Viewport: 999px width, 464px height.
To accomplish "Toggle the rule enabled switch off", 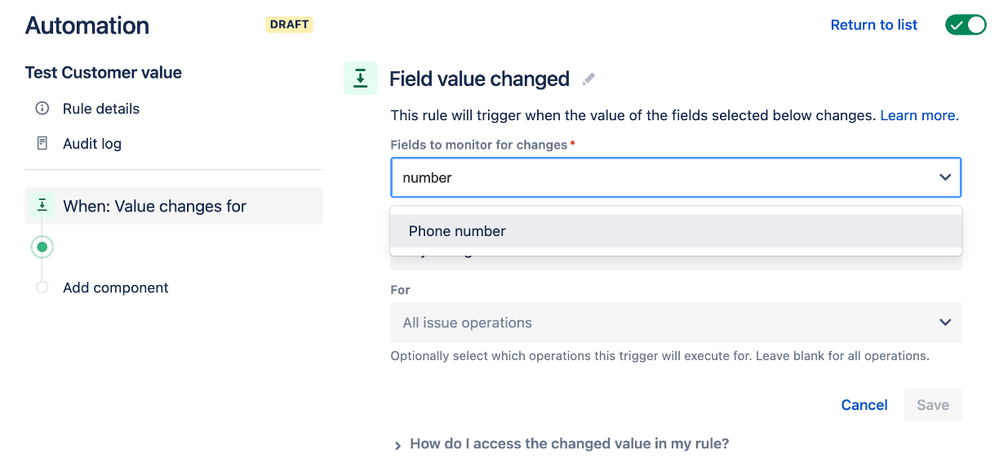I will click(x=966, y=25).
